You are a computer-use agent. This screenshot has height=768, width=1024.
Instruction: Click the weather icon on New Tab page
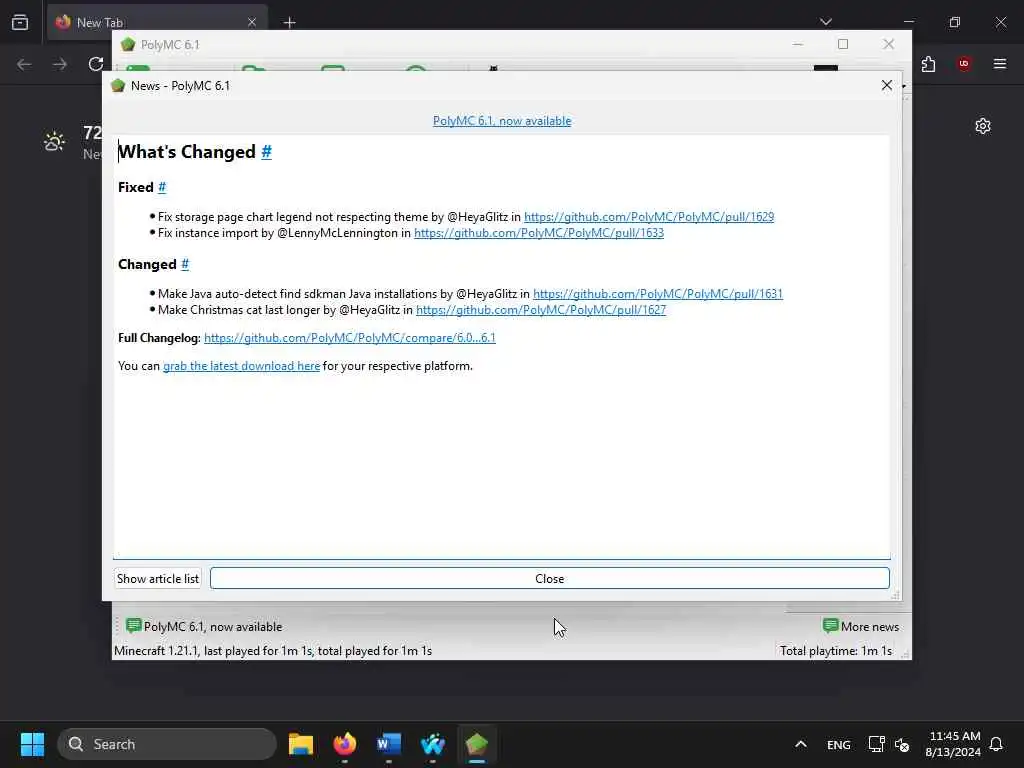pos(54,141)
